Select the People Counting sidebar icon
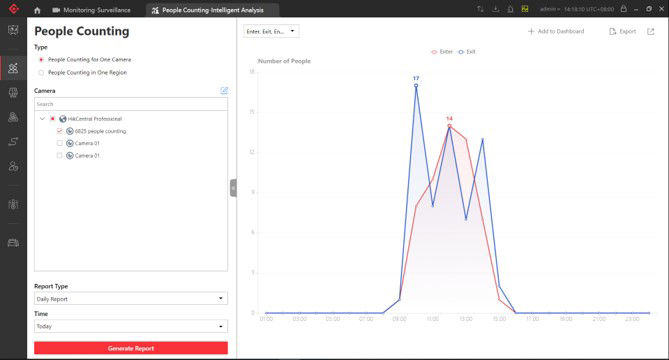 13,68
